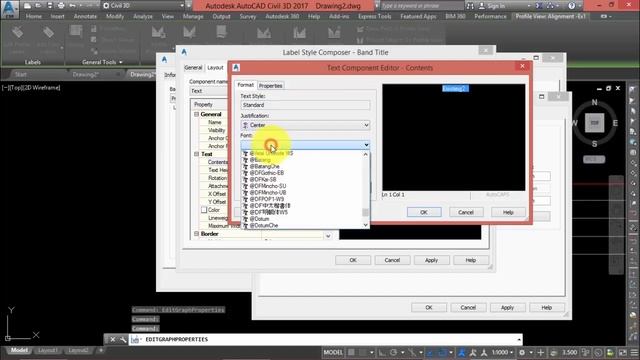The width and height of the screenshot is (640, 360).
Task: Click the highlighted text in the editor preview
Action: [455, 89]
